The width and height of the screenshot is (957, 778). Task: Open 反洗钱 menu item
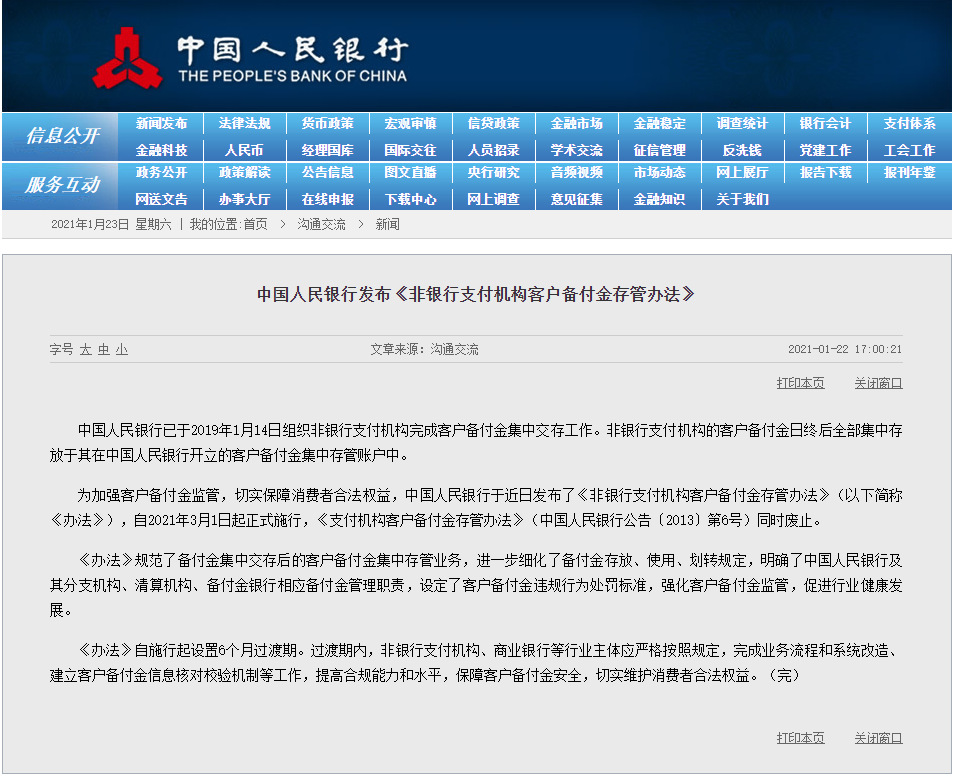[742, 150]
